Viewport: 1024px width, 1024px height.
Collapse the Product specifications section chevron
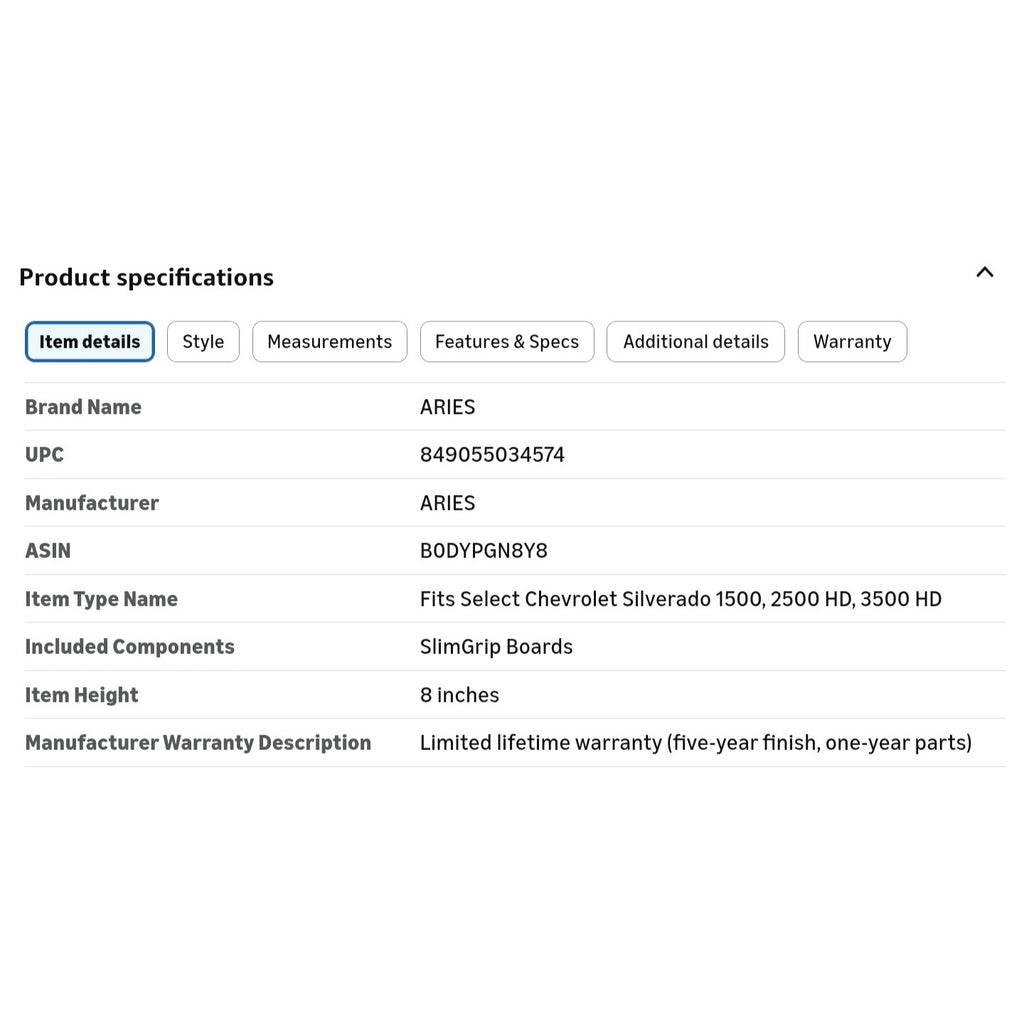(984, 272)
